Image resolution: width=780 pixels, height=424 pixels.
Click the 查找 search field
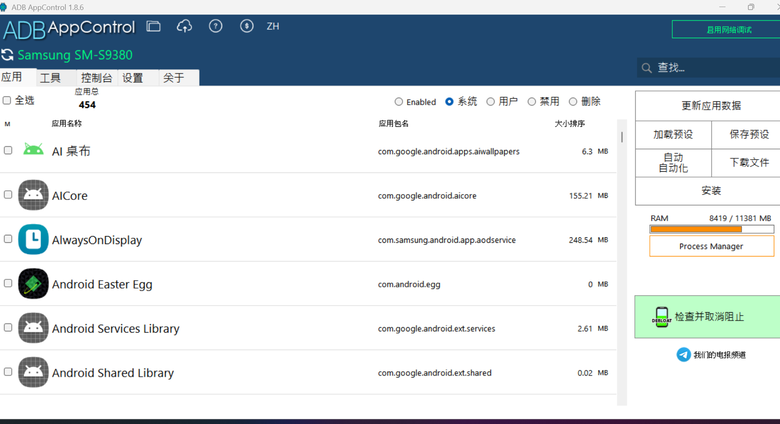pos(708,68)
